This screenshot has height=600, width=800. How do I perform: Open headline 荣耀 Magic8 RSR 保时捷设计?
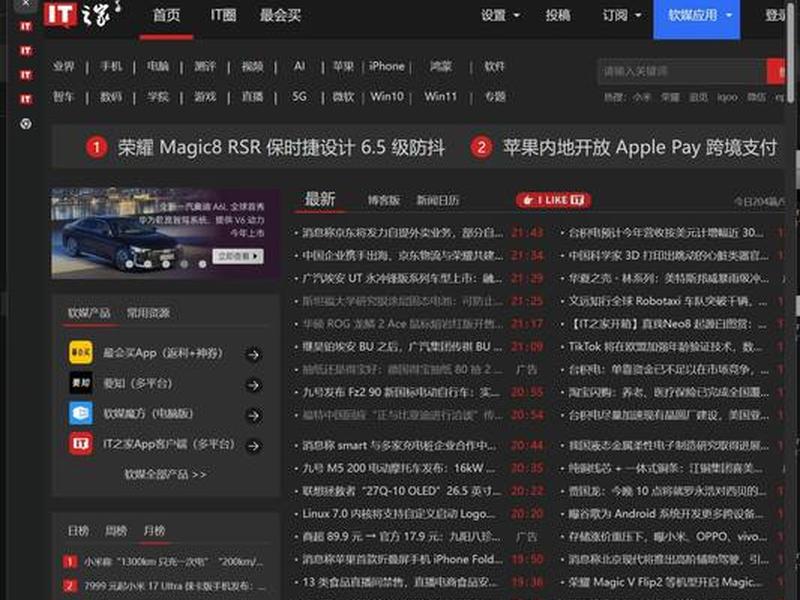point(281,148)
